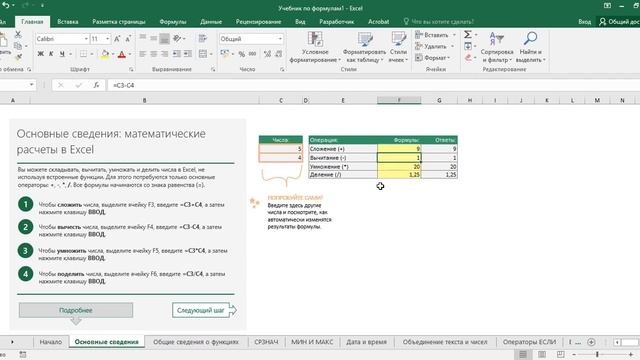Open the Разметка страницы ribbon tab
This screenshot has height=360, width=640.
[x=119, y=22]
